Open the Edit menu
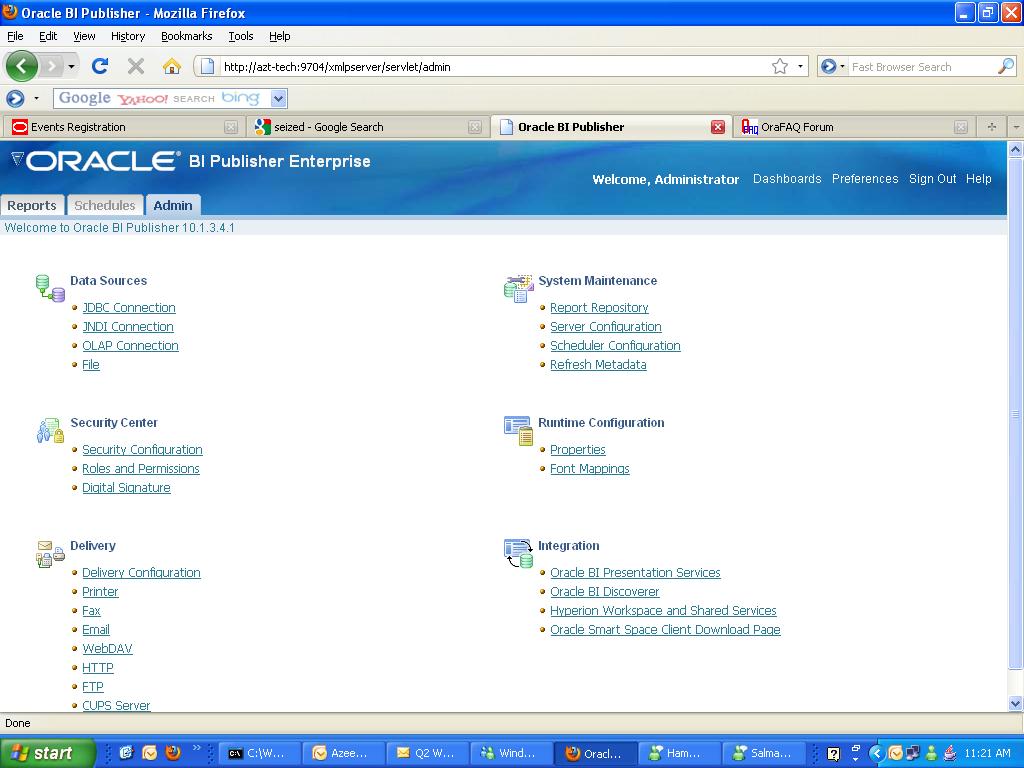The width and height of the screenshot is (1024, 768). pos(48,36)
